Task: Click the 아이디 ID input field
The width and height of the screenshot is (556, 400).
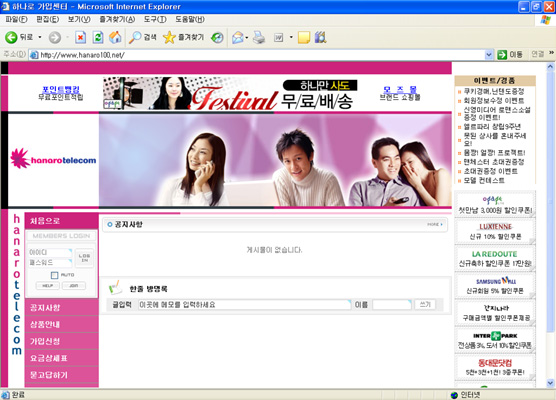Action: (50, 252)
